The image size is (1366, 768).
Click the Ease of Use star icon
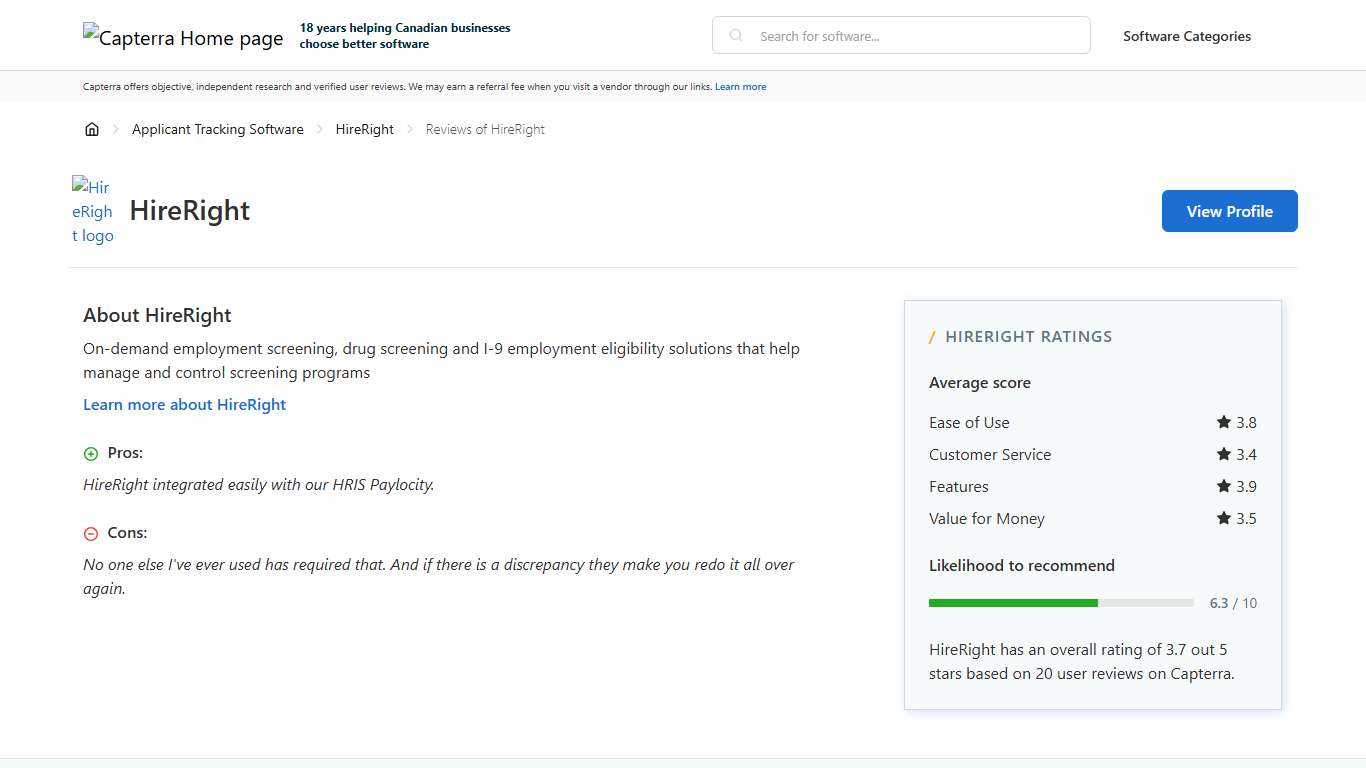click(x=1223, y=422)
